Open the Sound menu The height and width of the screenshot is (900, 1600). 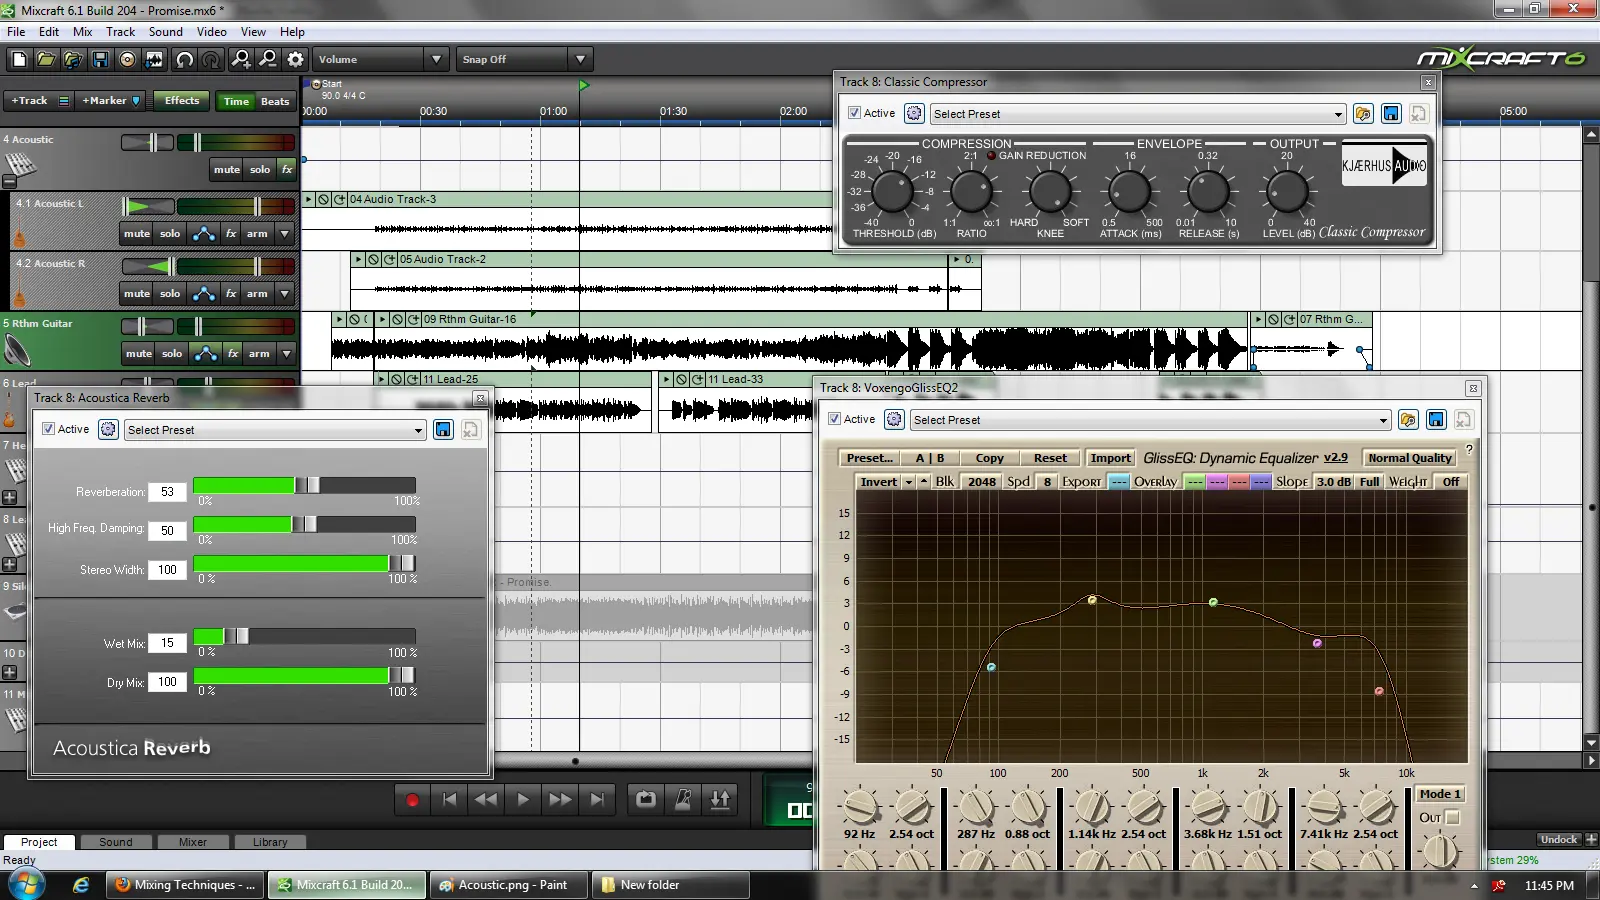tap(166, 32)
